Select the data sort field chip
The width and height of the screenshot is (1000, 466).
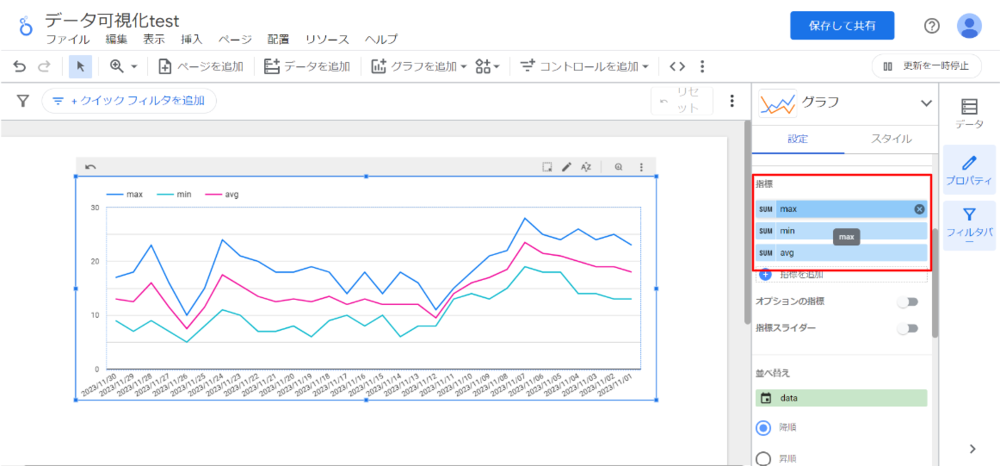842,398
